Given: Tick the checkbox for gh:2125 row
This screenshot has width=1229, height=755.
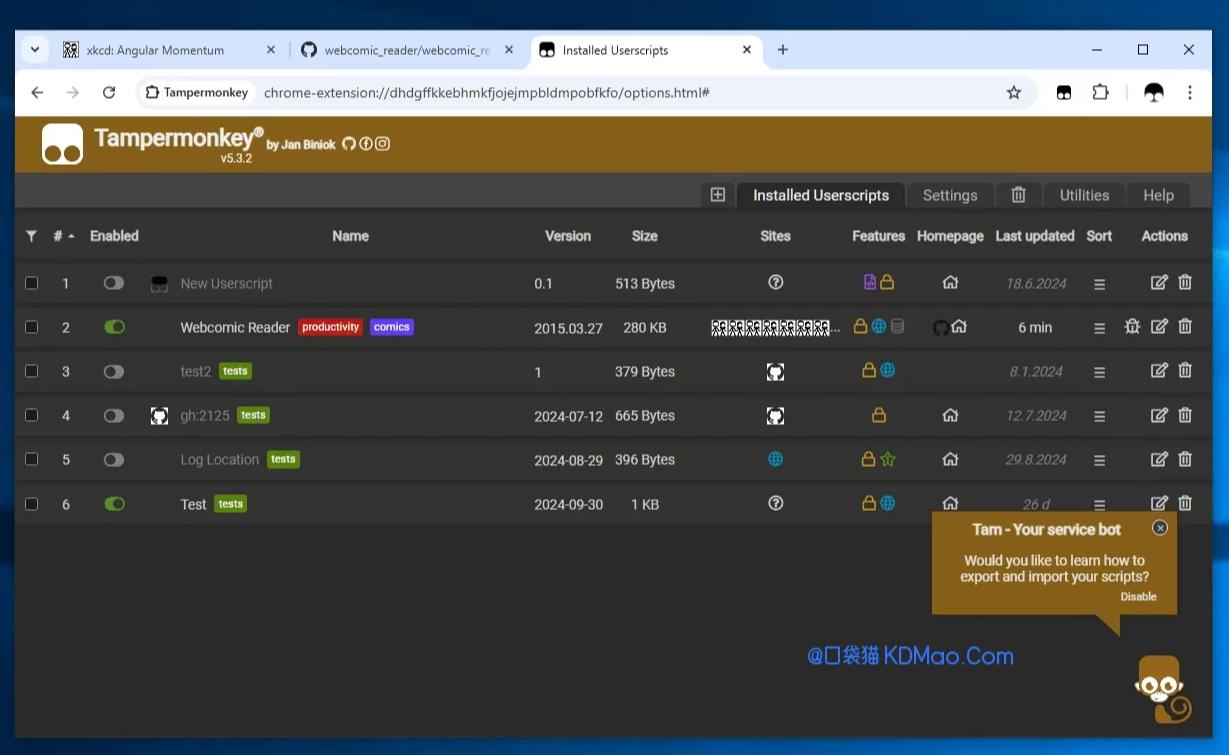Looking at the screenshot, I should pyautogui.click(x=31, y=415).
